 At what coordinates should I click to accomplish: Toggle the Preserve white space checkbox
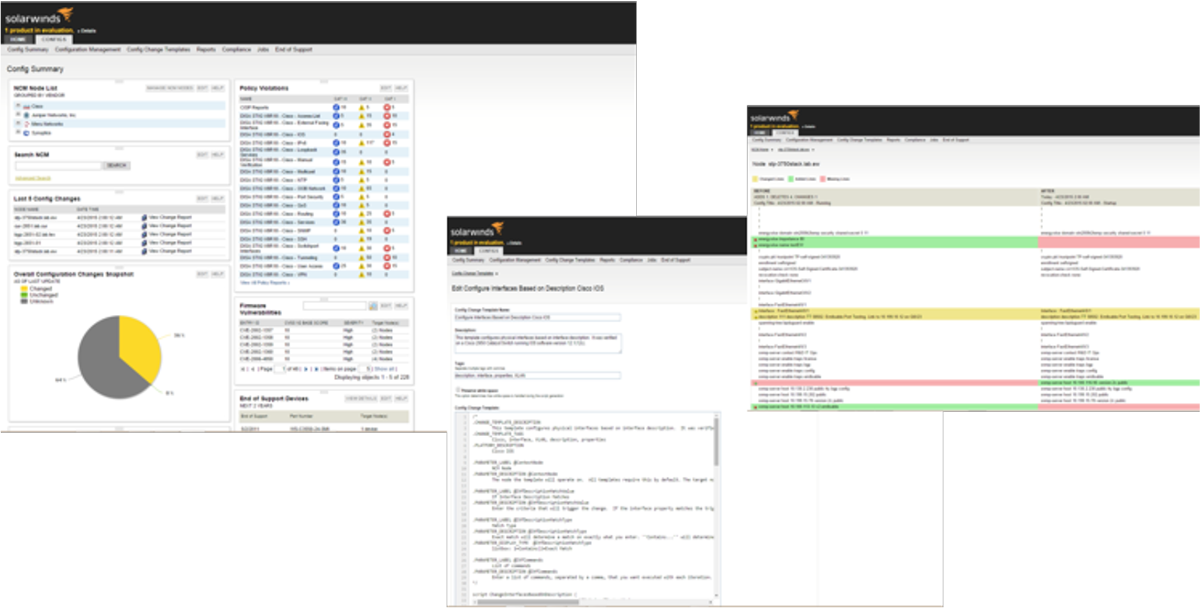pos(458,389)
